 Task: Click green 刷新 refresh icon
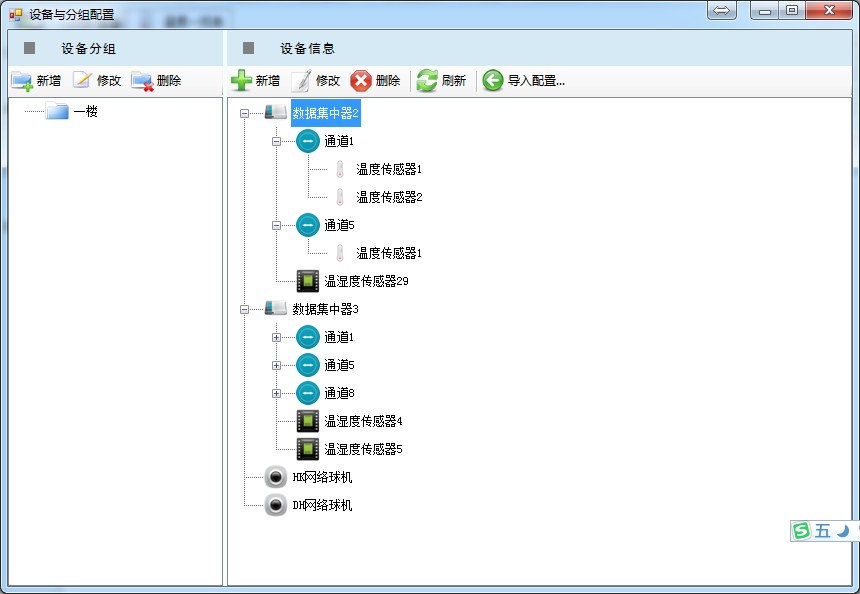click(x=427, y=81)
